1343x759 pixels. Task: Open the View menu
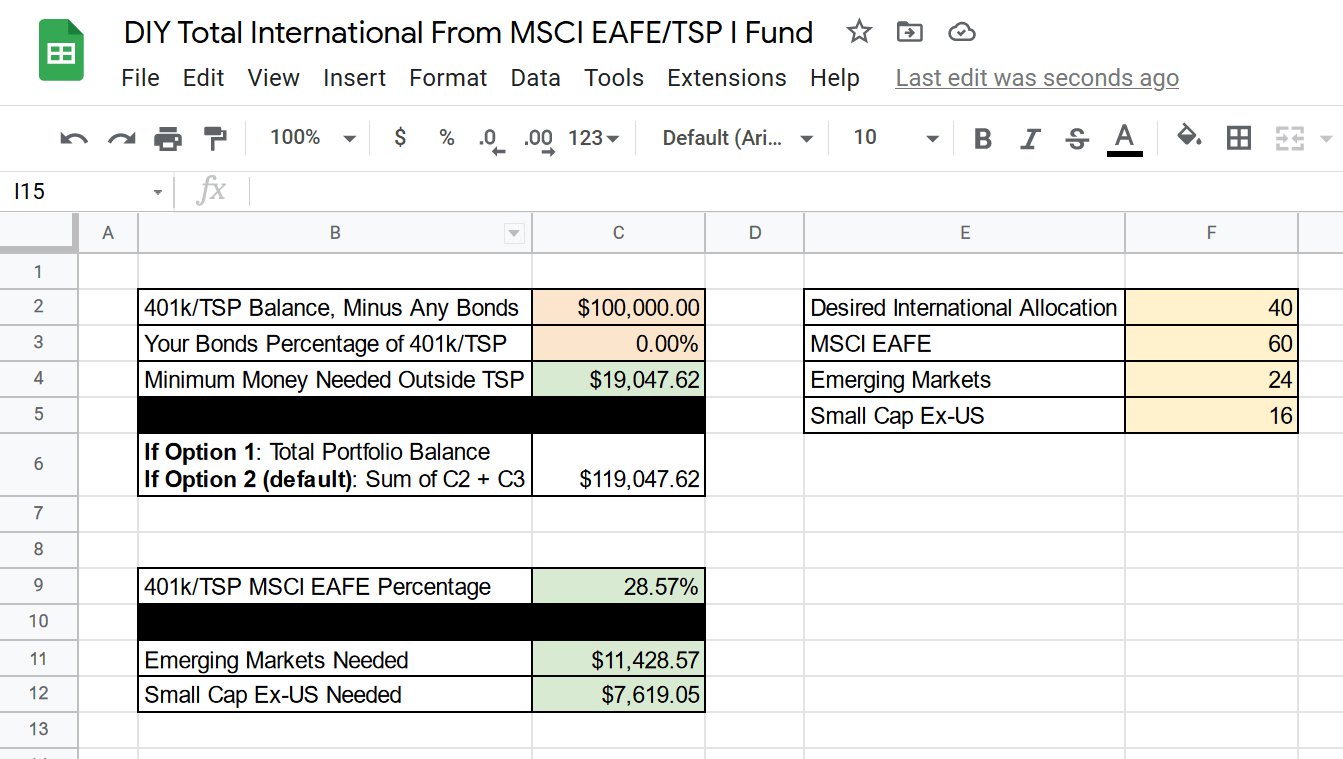273,78
